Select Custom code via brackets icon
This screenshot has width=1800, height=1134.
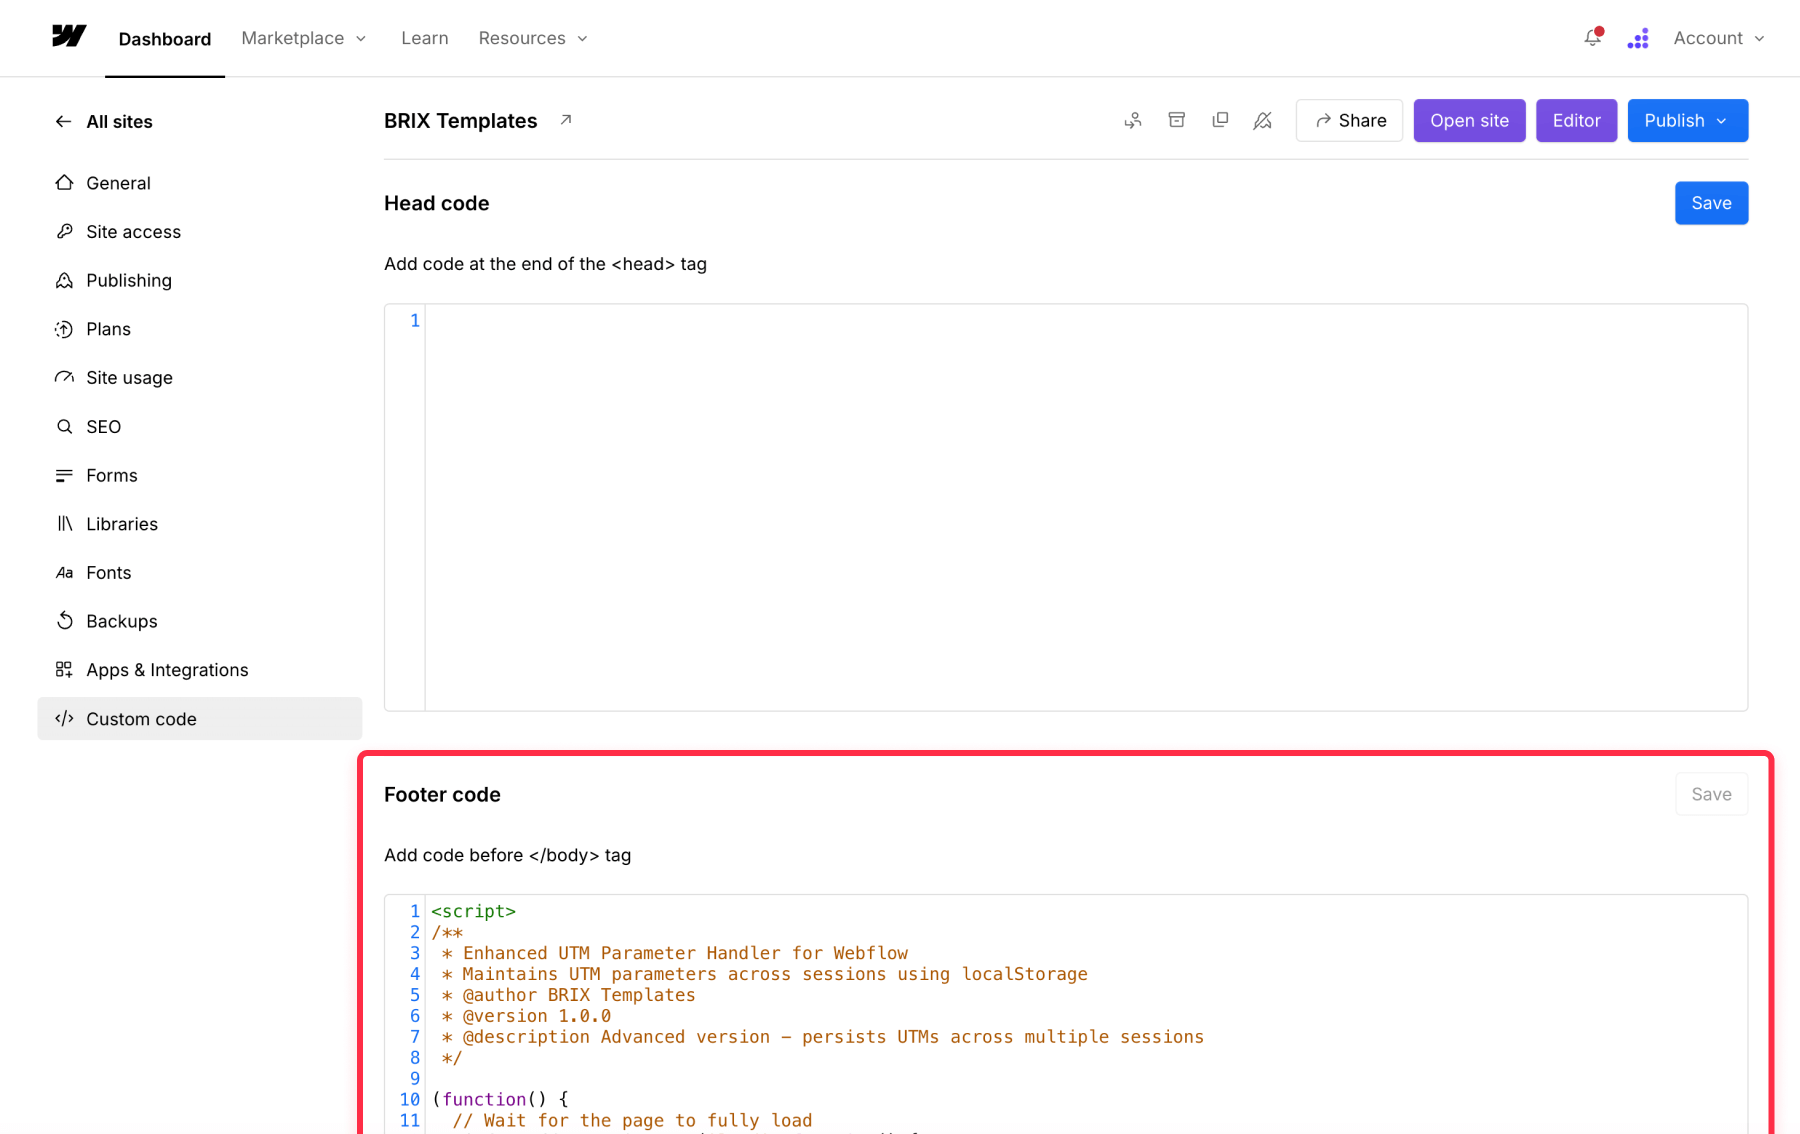pos(65,718)
